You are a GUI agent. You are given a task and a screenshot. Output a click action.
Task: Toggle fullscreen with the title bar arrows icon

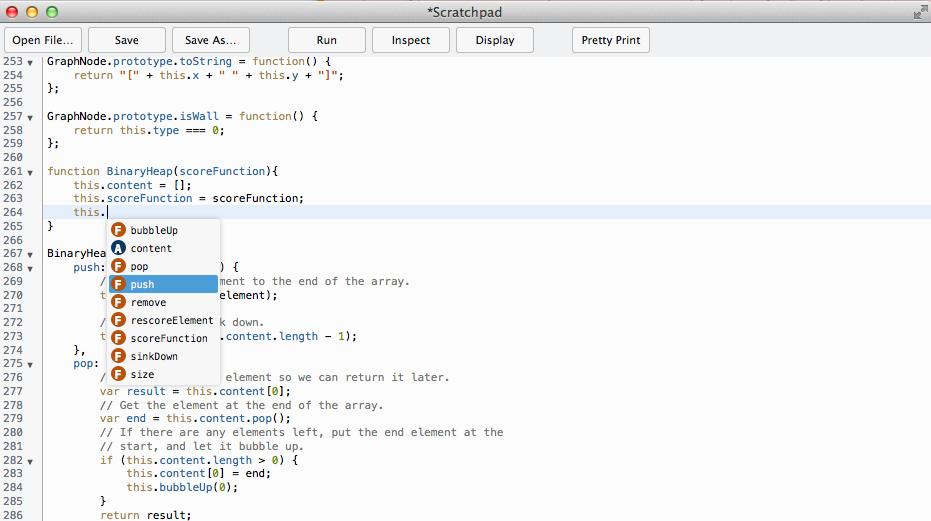920,12
